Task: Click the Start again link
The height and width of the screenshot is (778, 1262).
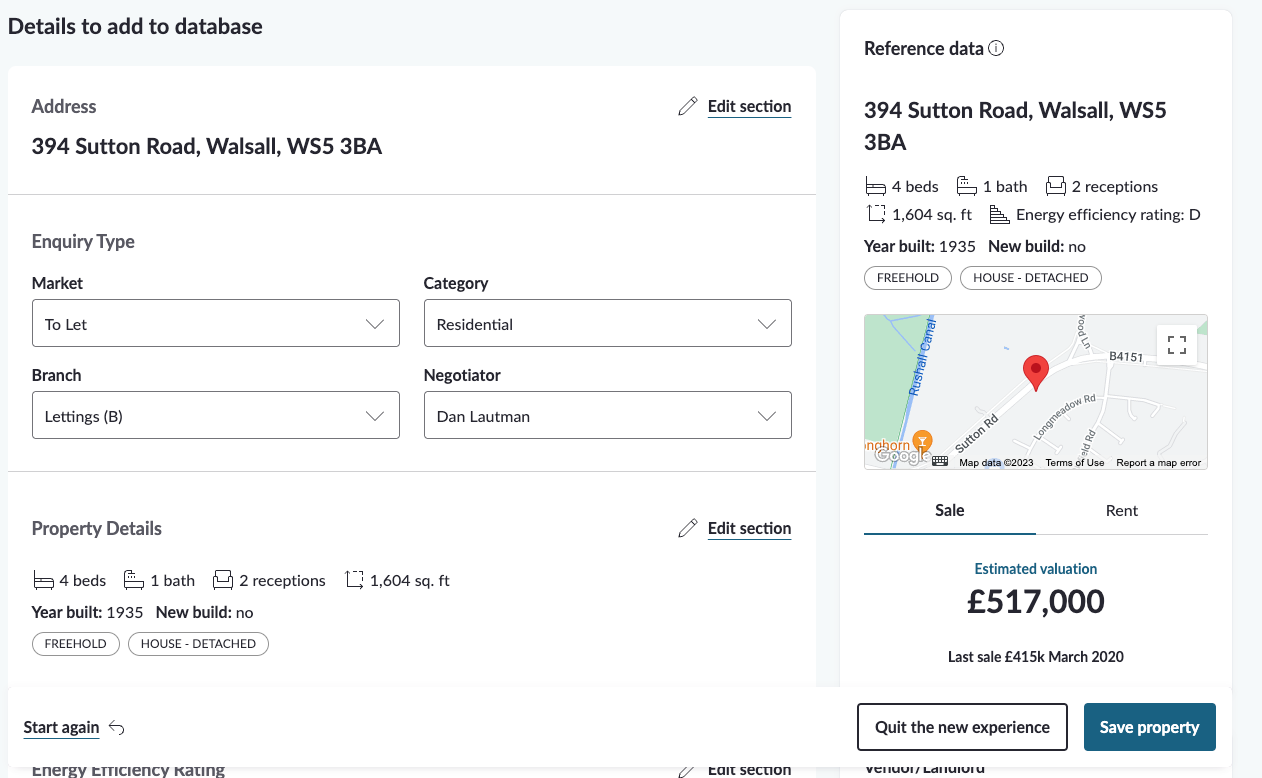Action: (x=61, y=727)
